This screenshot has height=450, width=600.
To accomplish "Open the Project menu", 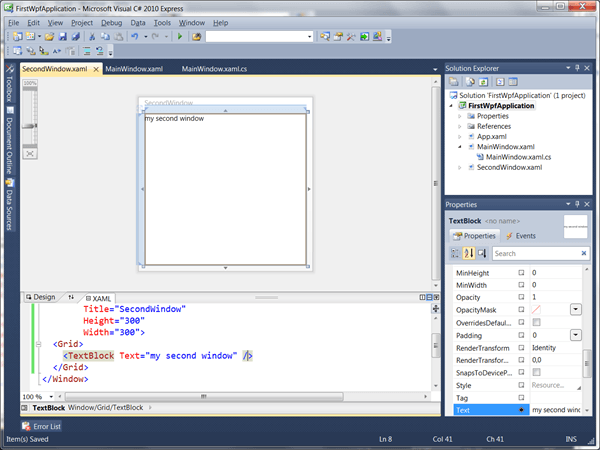I will pos(82,23).
